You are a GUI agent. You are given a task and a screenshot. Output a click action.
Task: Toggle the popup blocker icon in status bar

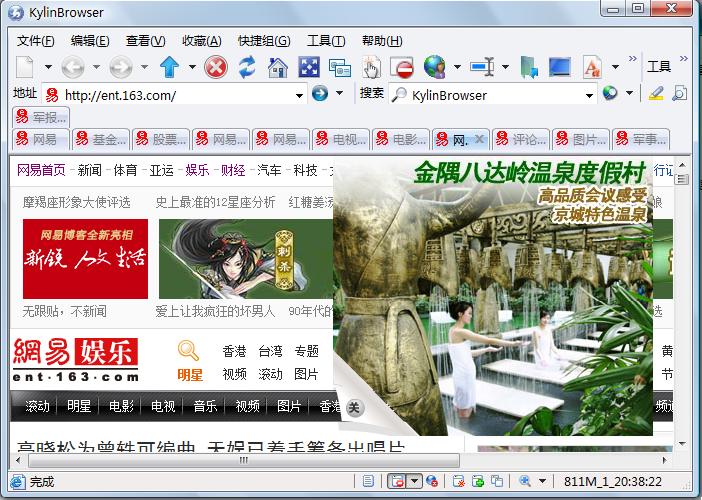point(397,481)
